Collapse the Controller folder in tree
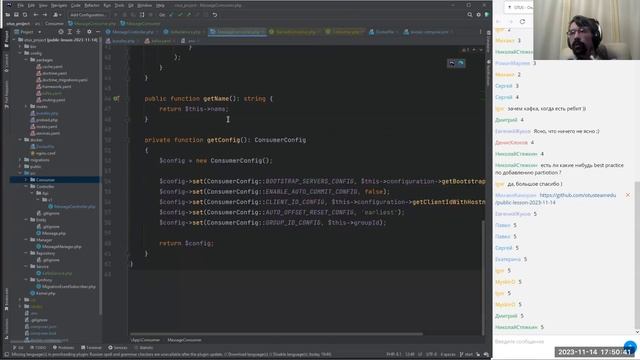The height and width of the screenshot is (360, 640). 26,186
